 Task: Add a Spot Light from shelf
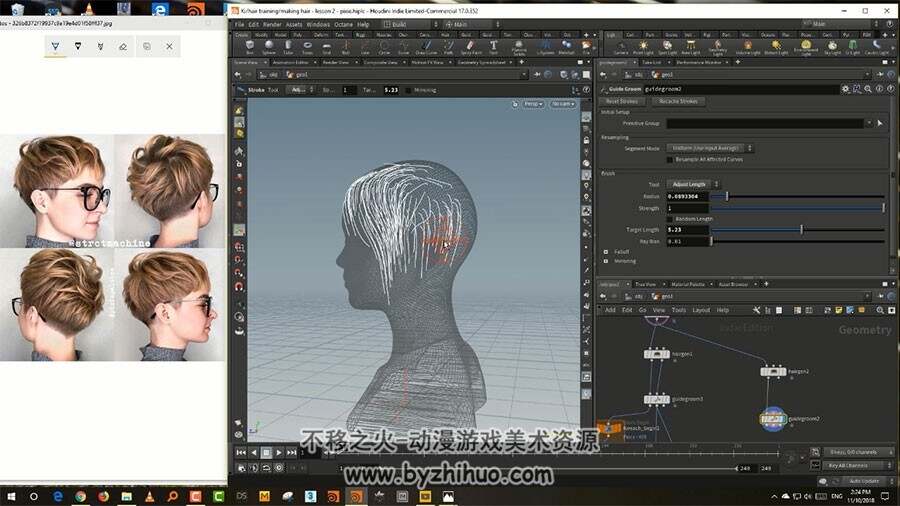[x=667, y=47]
